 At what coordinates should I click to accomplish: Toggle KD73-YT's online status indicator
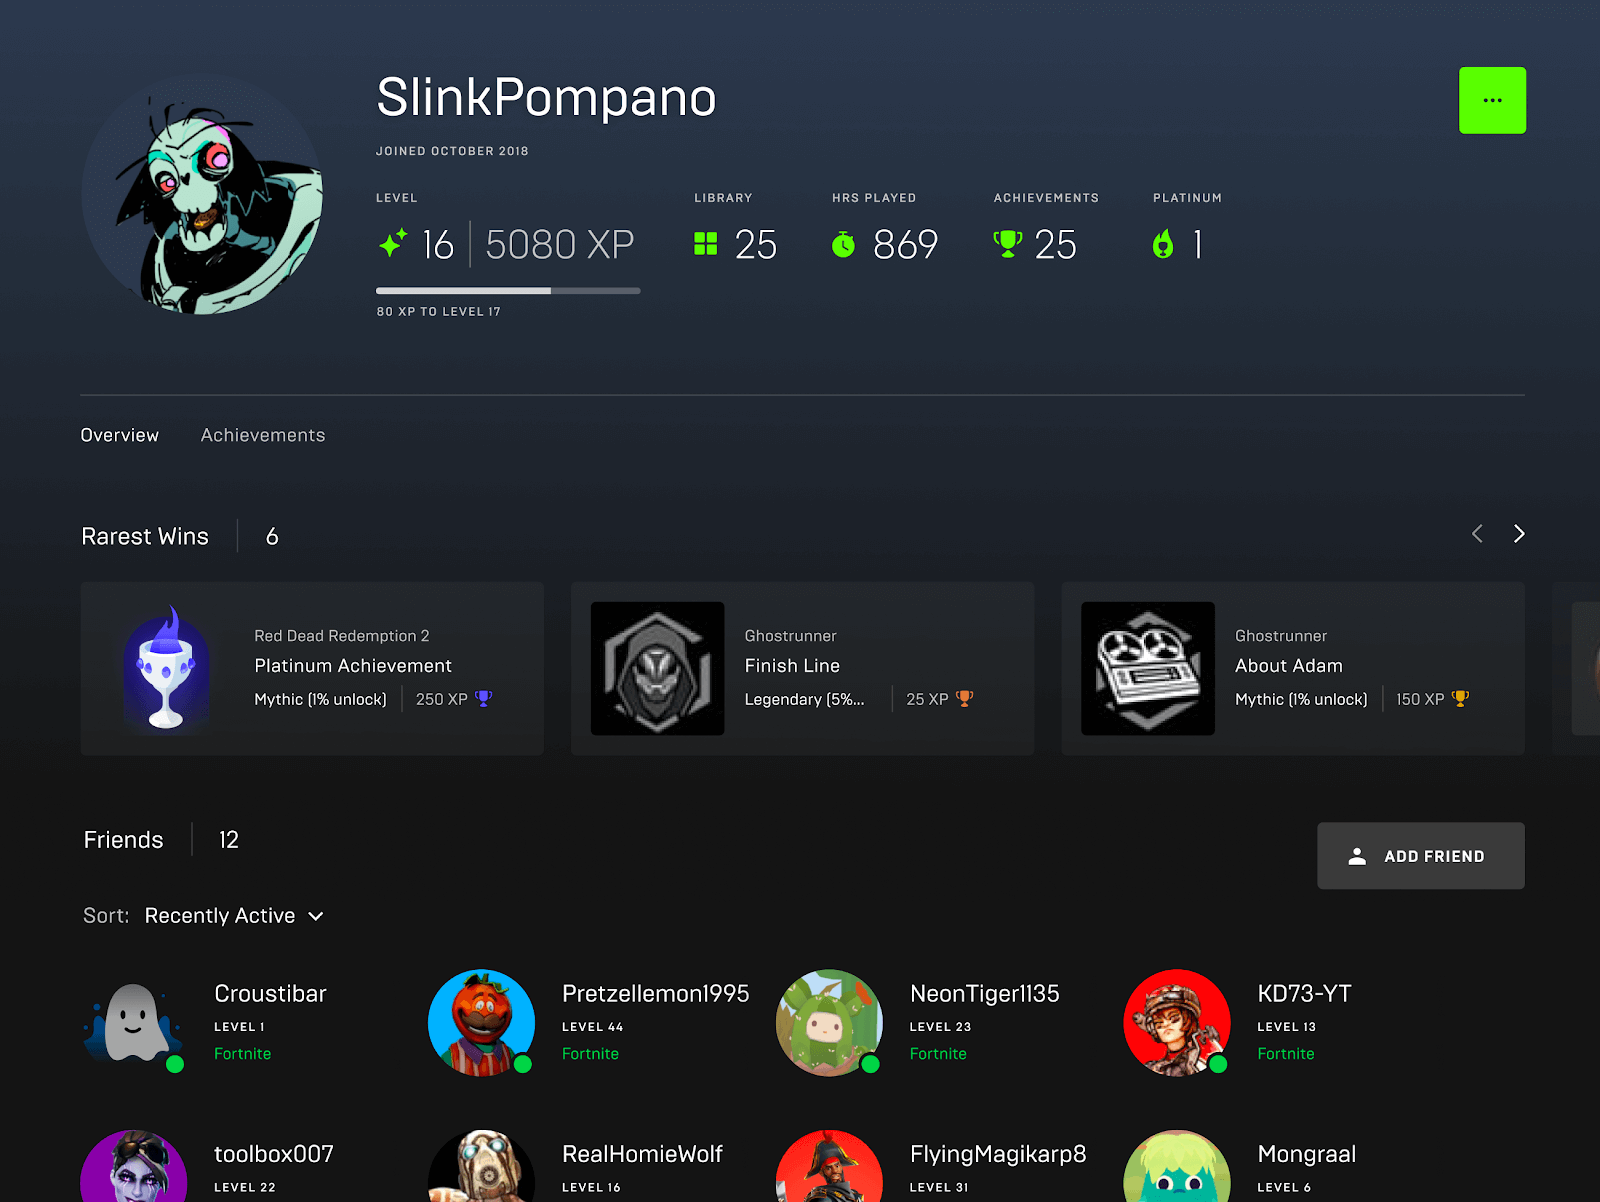[1217, 1063]
